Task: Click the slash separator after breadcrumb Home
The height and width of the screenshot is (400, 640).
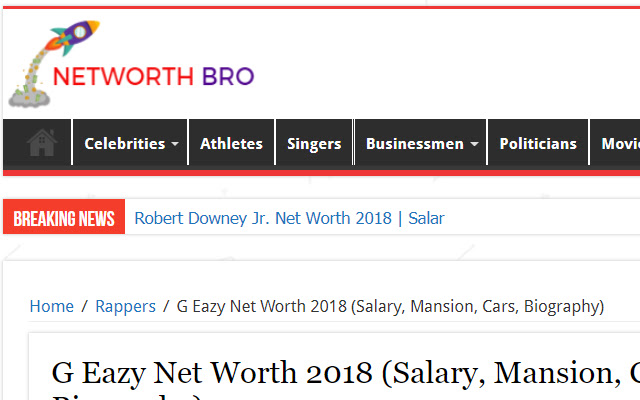Action: click(85, 306)
